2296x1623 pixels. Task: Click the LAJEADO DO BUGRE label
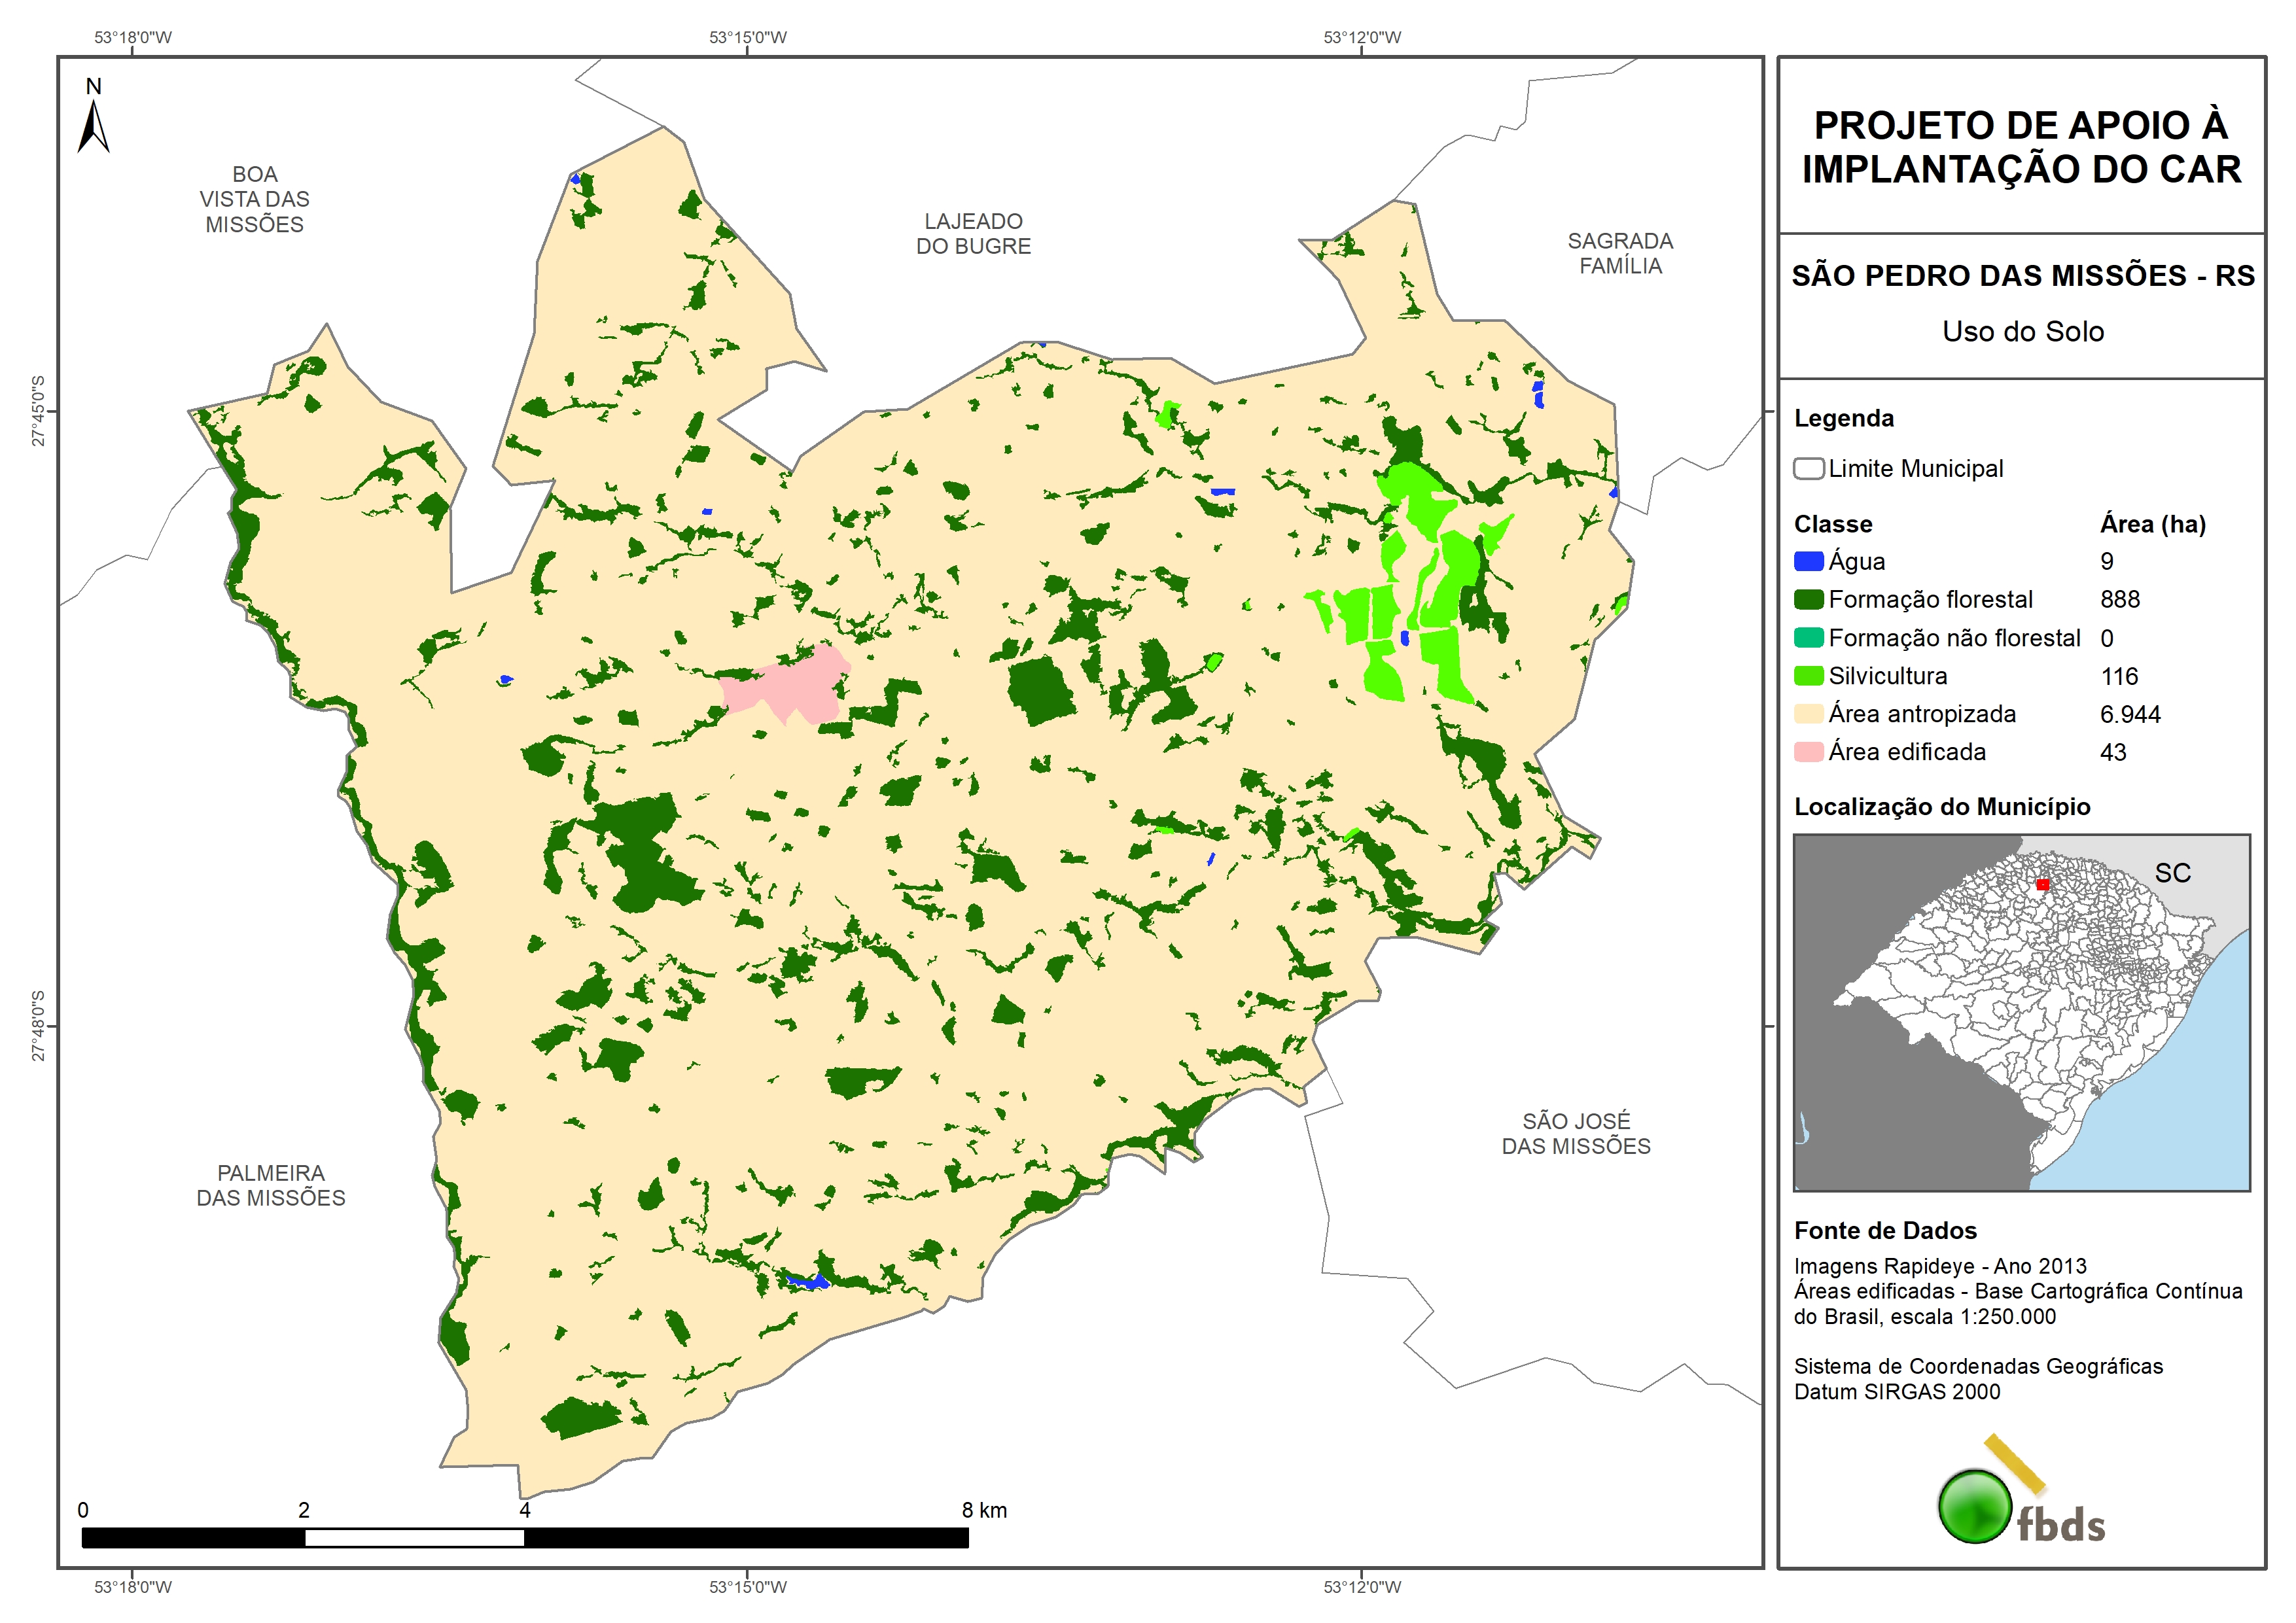pos(973,234)
